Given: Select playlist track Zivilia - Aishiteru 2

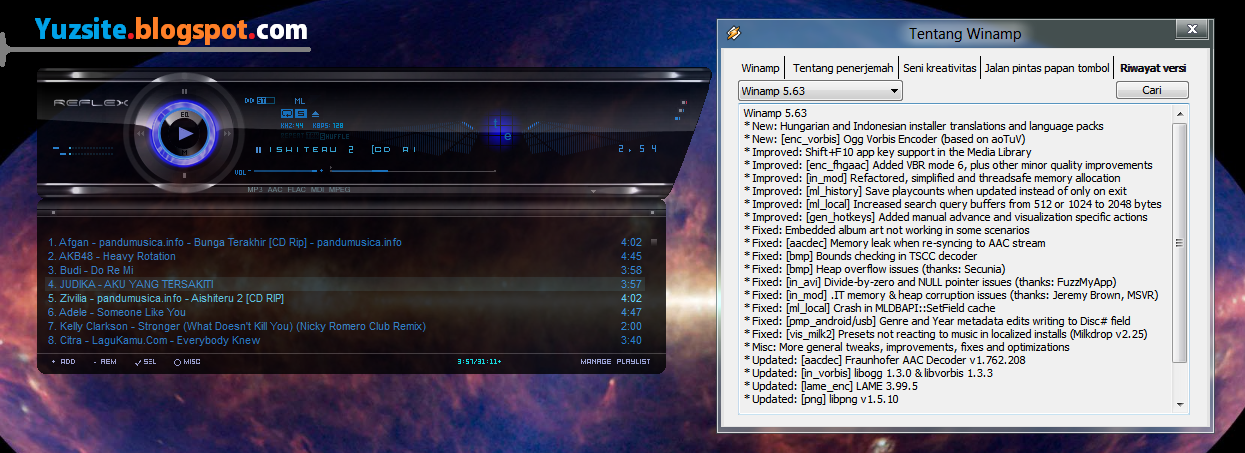Looking at the screenshot, I should click(x=345, y=298).
